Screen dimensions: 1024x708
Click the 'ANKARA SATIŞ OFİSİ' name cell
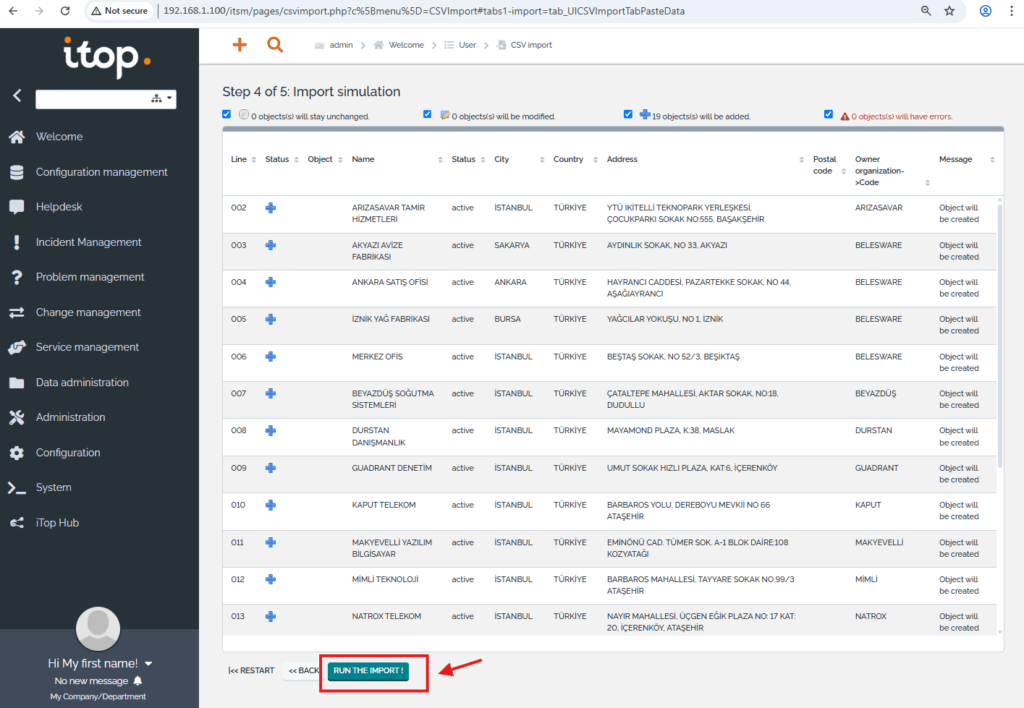390,282
